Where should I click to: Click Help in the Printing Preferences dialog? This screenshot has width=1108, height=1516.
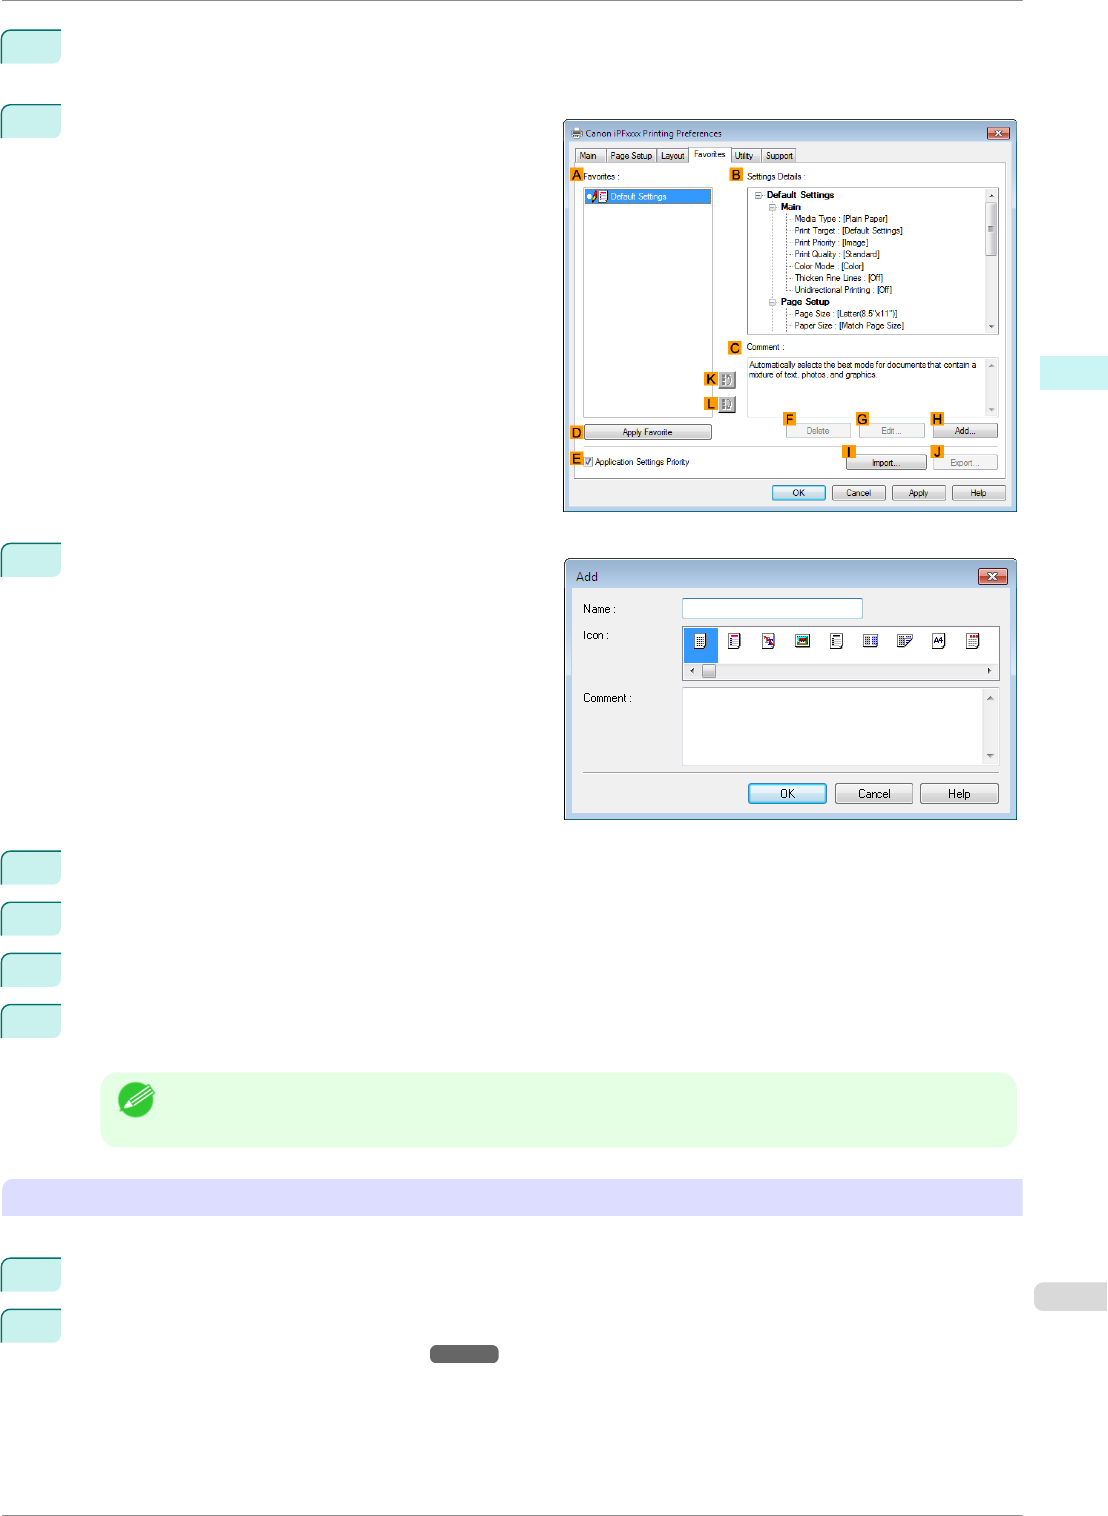[x=979, y=493]
